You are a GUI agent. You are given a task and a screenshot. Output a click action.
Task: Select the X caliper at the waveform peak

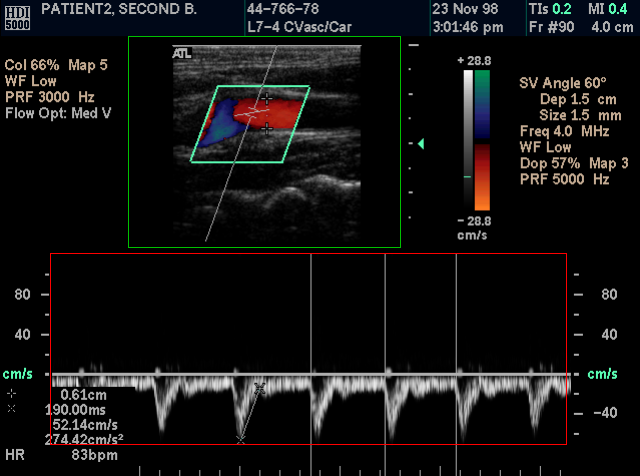click(x=240, y=439)
